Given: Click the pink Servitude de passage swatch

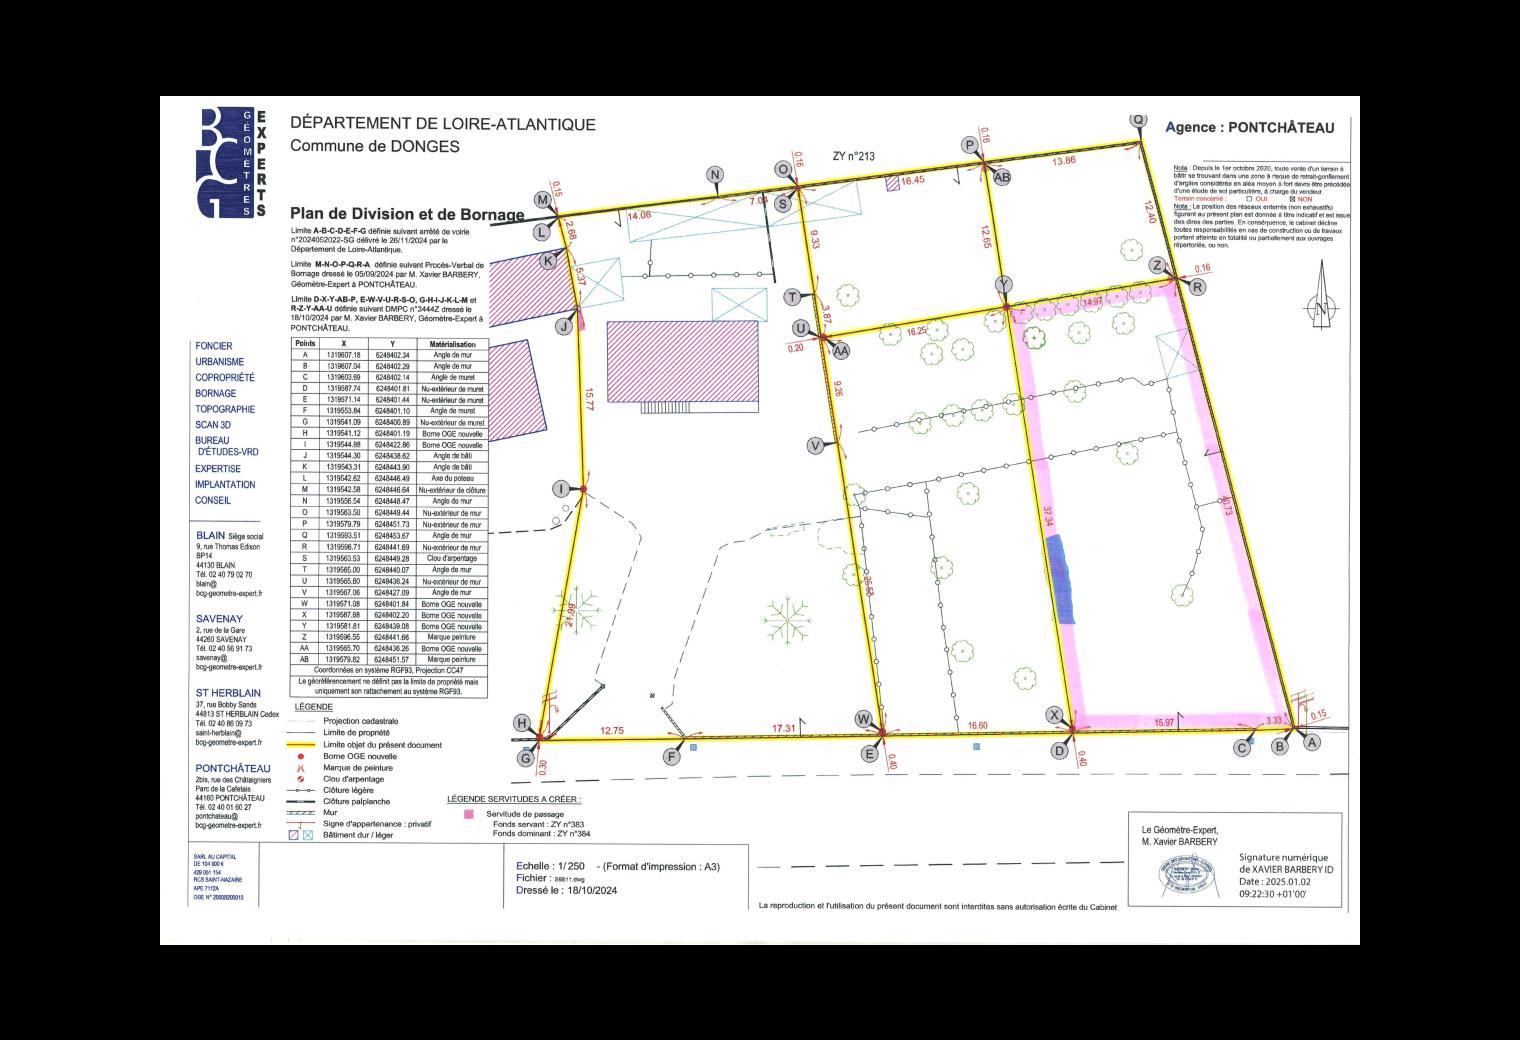Looking at the screenshot, I should (x=469, y=814).
